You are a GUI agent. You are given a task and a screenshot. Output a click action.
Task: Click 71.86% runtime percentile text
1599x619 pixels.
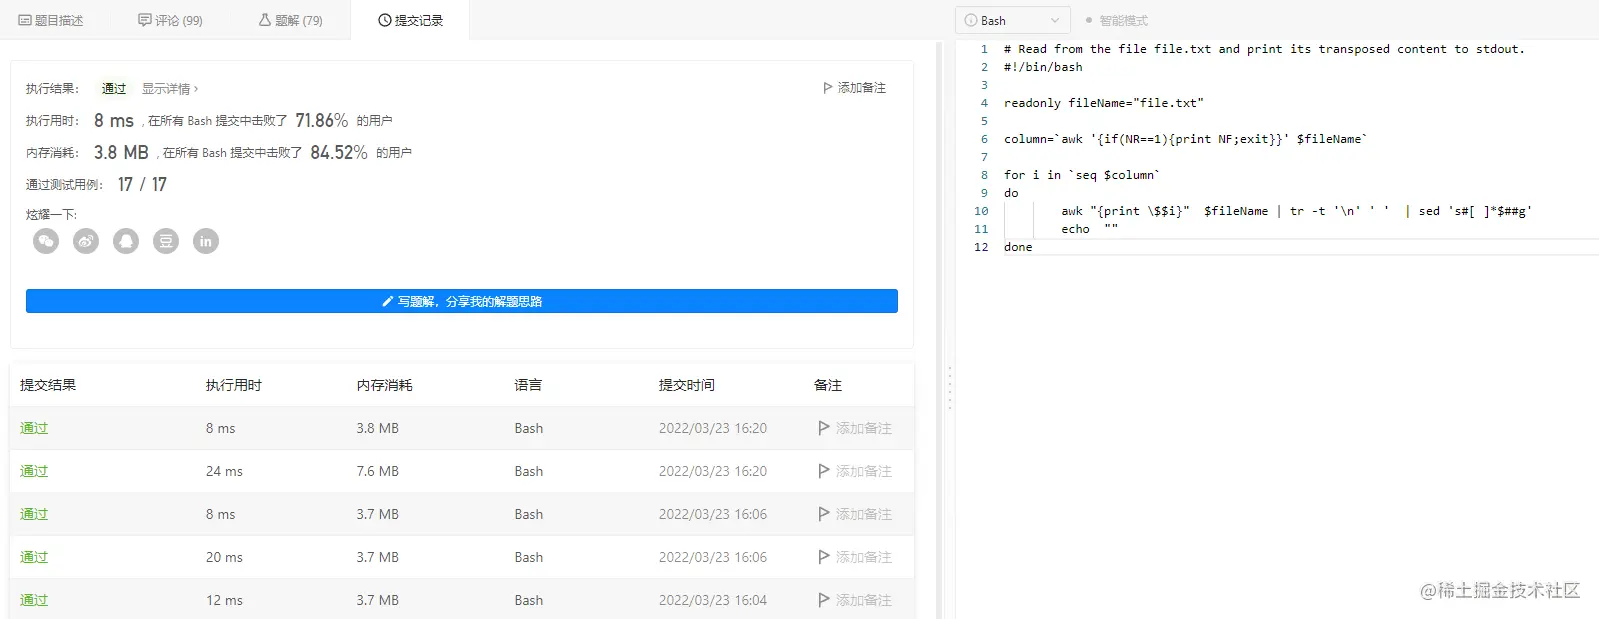322,121
